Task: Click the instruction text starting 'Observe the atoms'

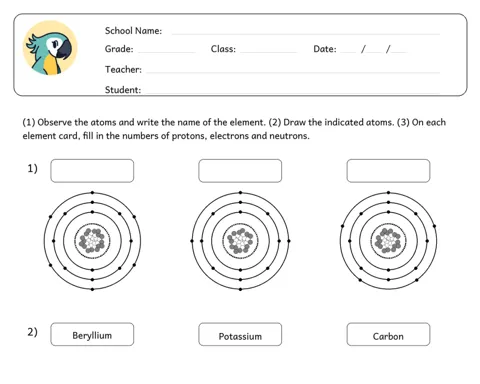Action: [x=234, y=129]
